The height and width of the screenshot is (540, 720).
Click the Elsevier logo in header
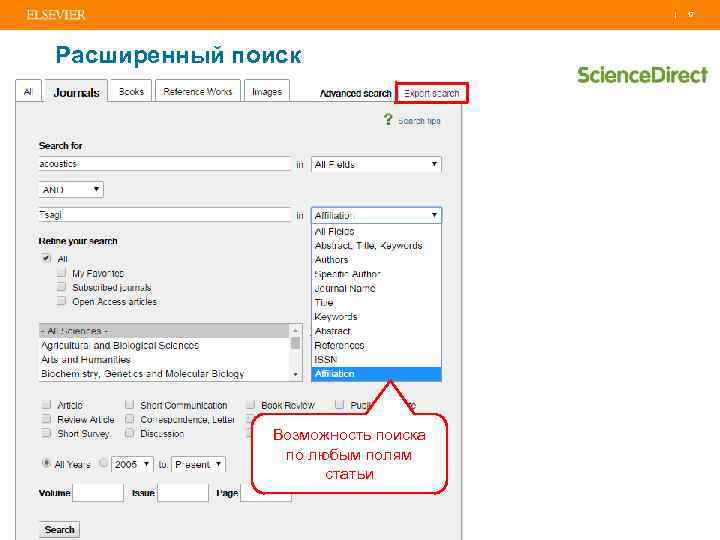[56, 15]
